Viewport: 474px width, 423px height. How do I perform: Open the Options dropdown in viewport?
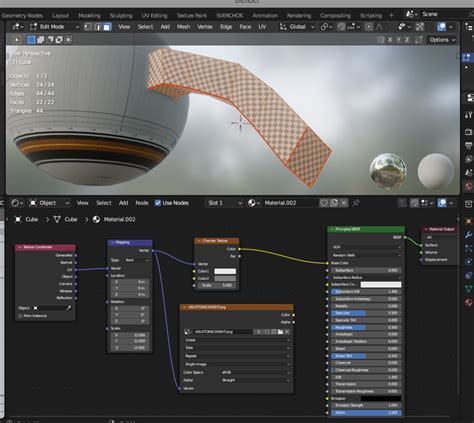(442, 40)
